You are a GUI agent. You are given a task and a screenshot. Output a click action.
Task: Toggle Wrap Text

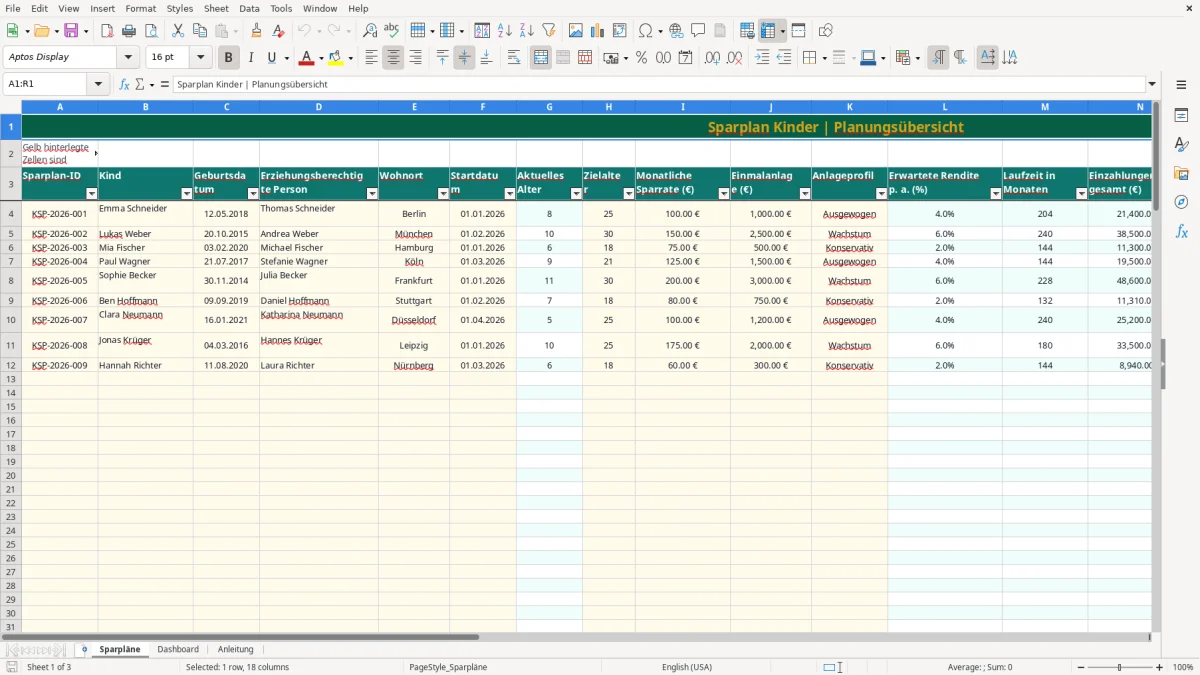(514, 58)
